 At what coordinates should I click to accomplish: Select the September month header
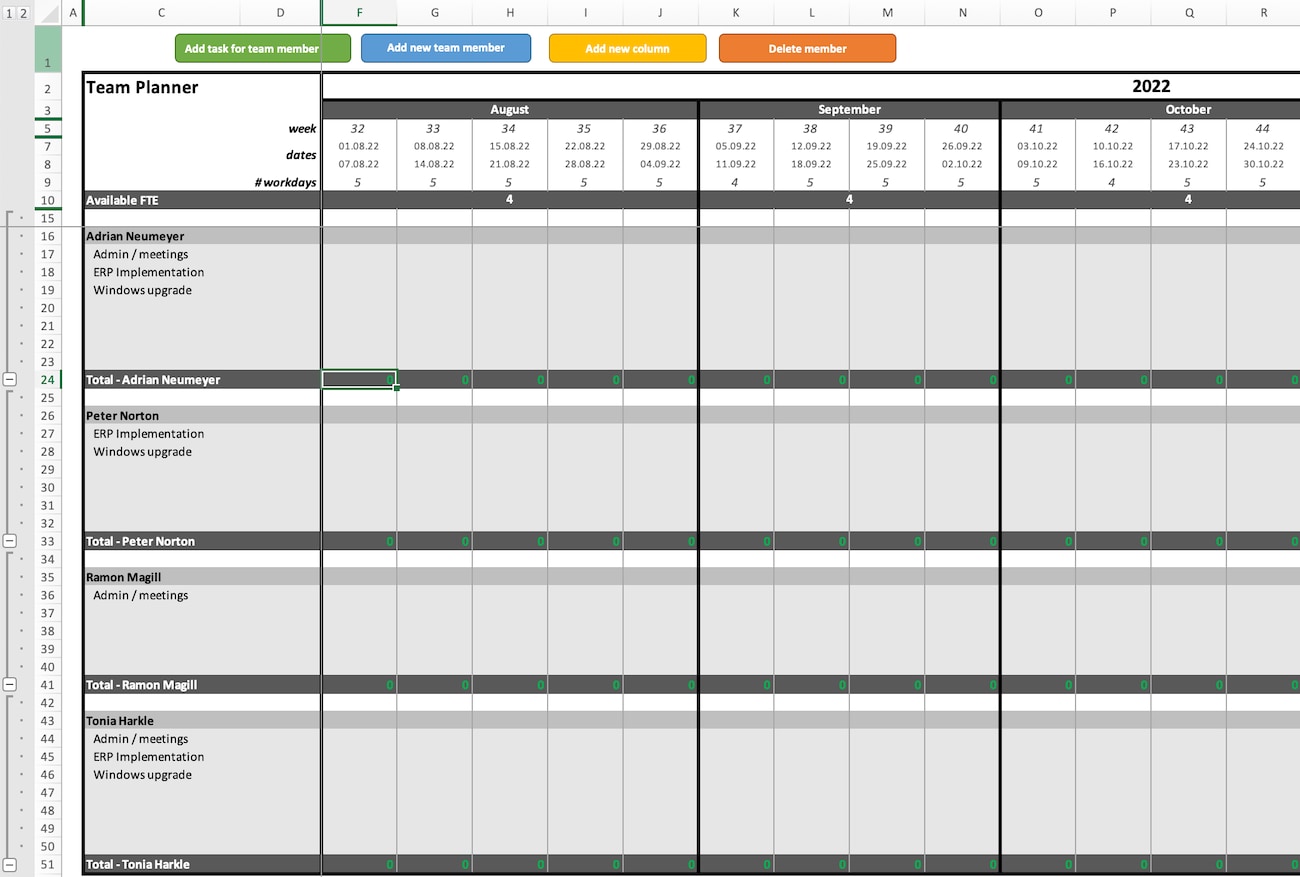coord(848,109)
